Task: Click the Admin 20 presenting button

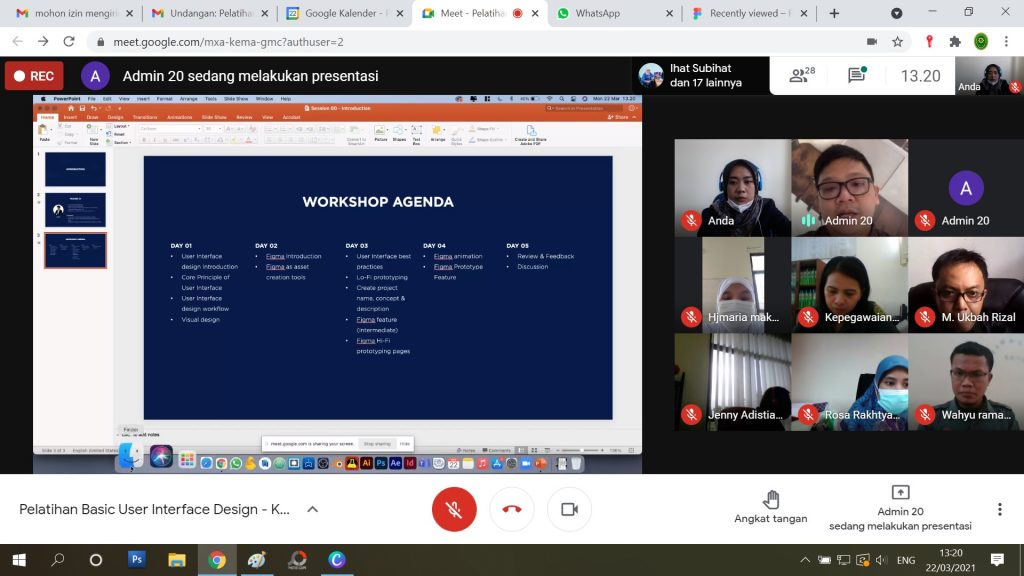Action: click(900, 508)
